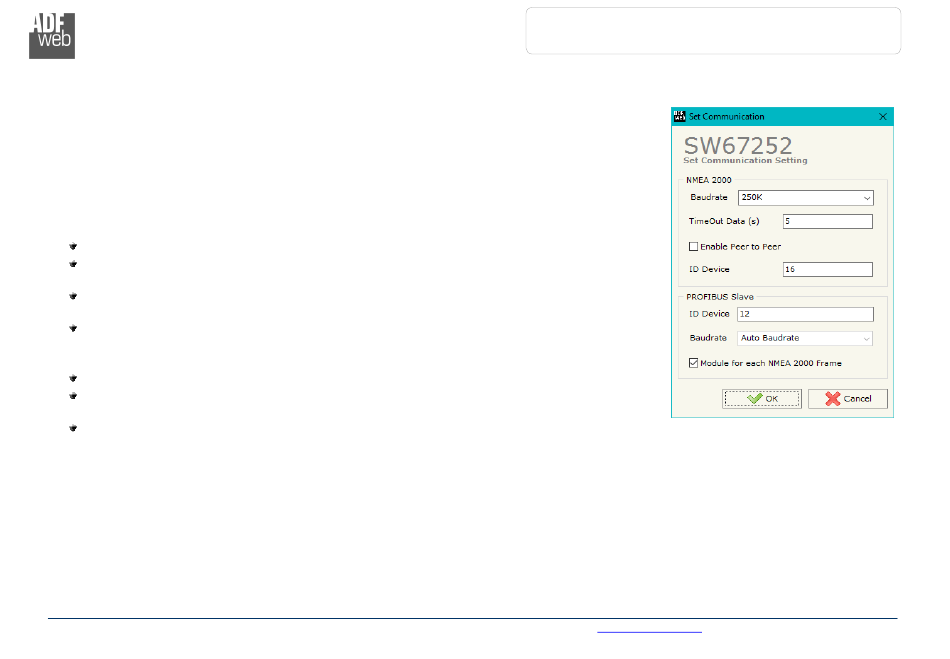Image resolution: width=950 pixels, height=659 pixels.
Task: Click the TimeOut Data (s) field
Action: tap(828, 222)
